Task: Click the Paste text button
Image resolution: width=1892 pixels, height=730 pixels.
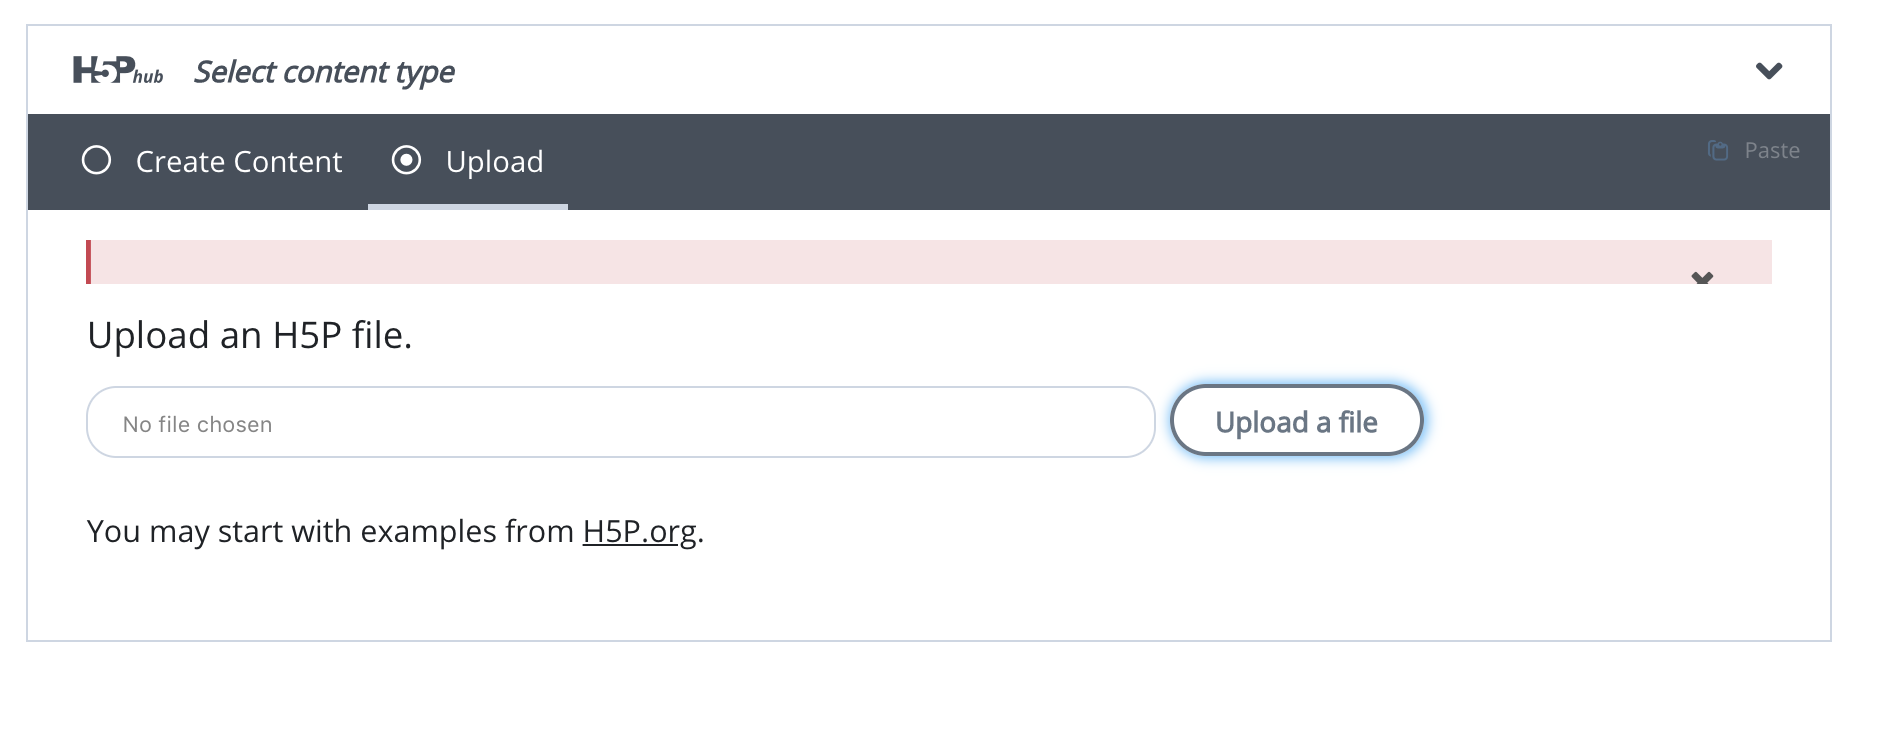Action: (x=1772, y=151)
